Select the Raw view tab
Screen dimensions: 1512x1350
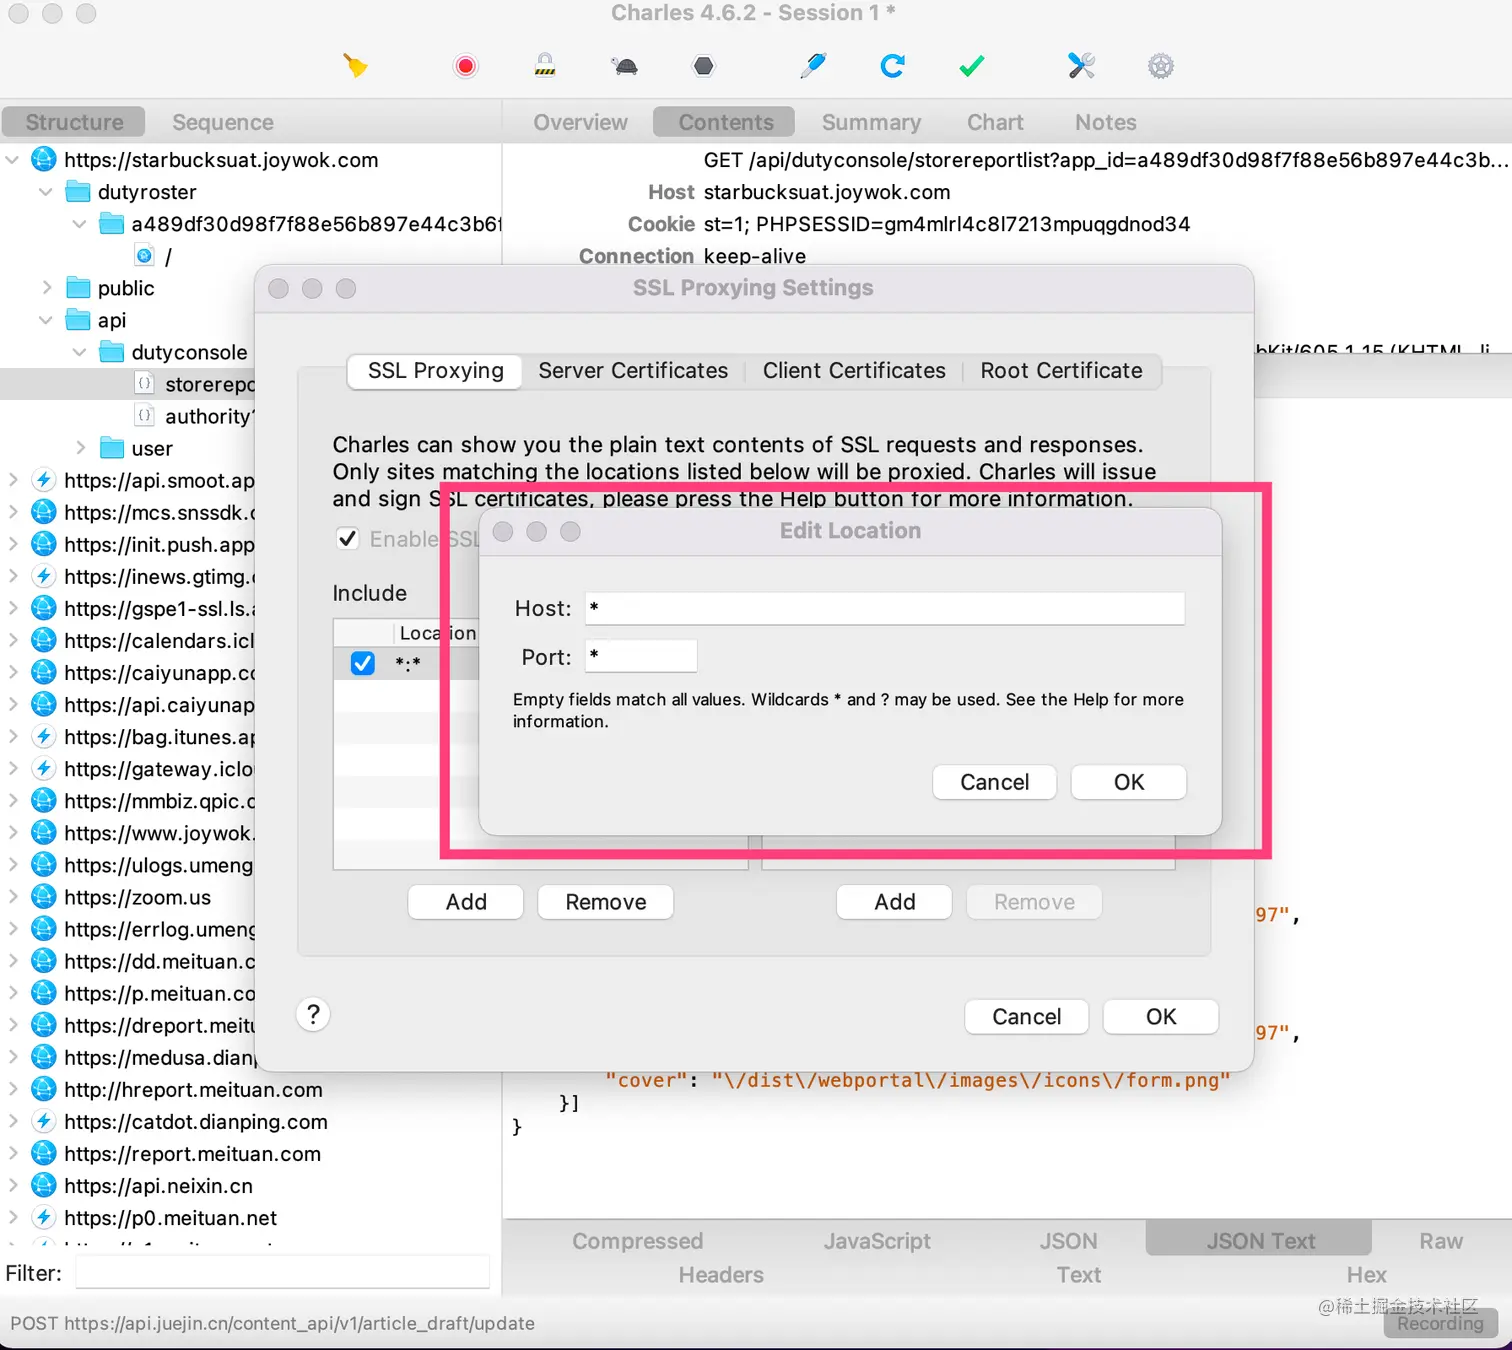pyautogui.click(x=1441, y=1241)
